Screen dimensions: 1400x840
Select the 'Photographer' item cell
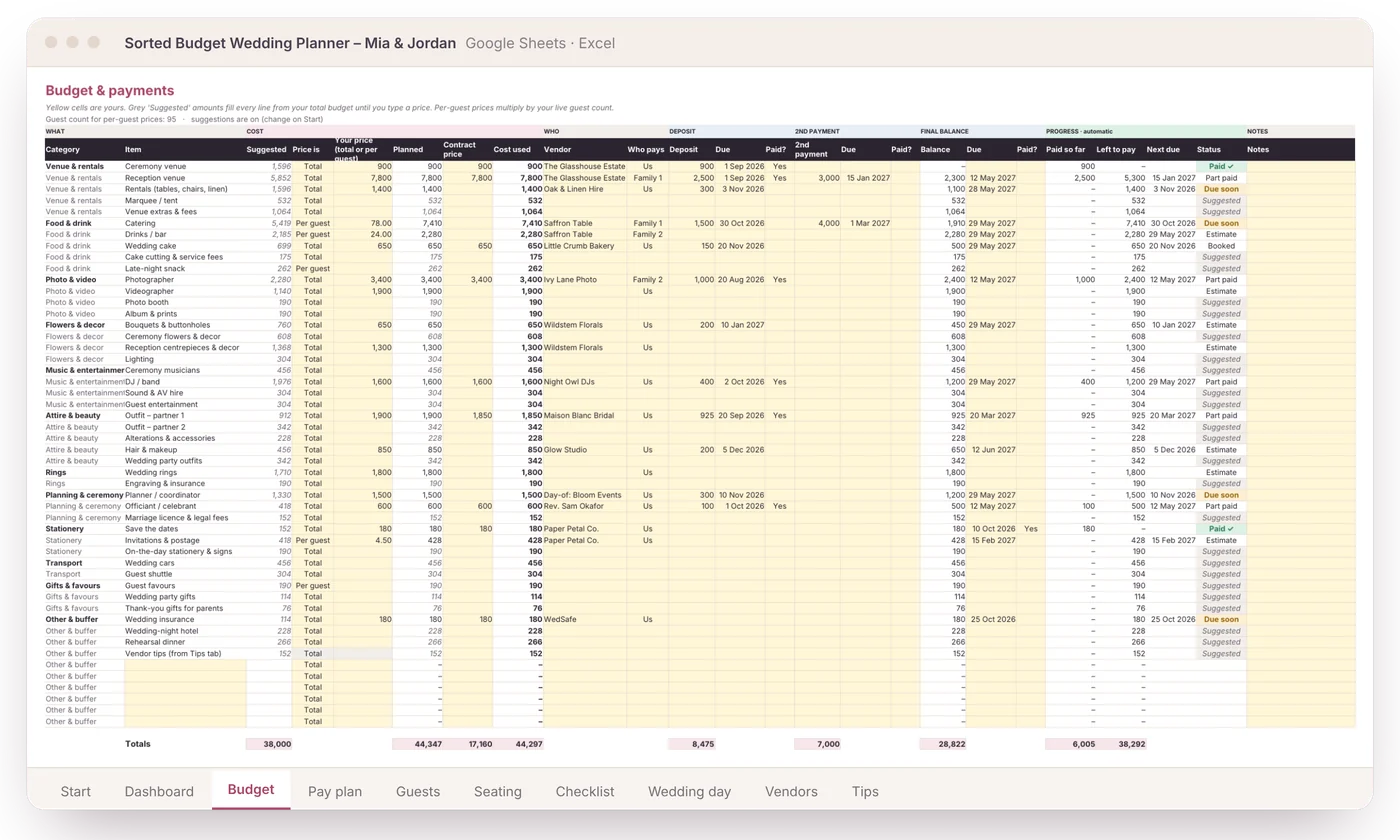pos(185,280)
